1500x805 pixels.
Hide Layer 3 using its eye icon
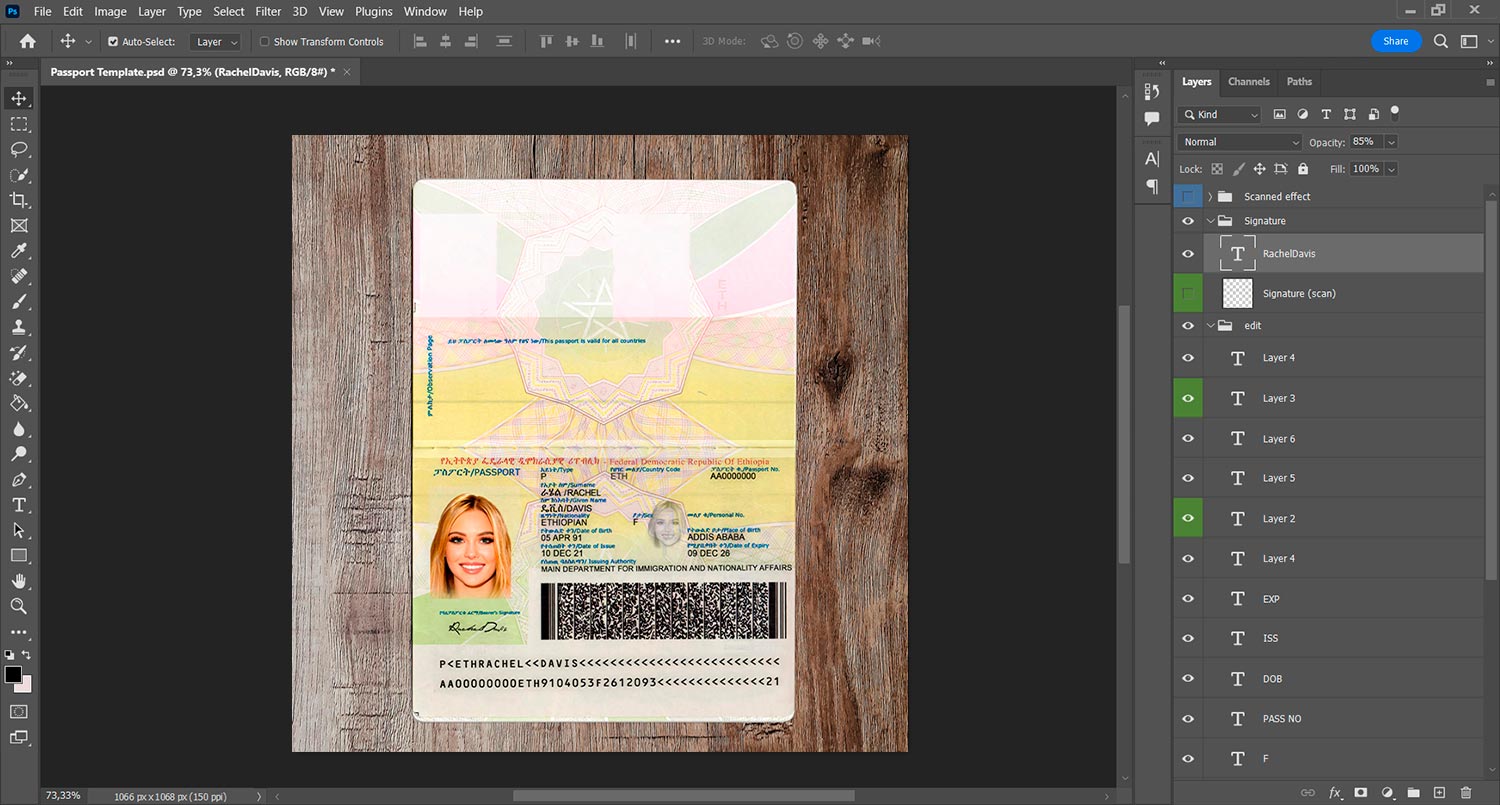[1188, 398]
